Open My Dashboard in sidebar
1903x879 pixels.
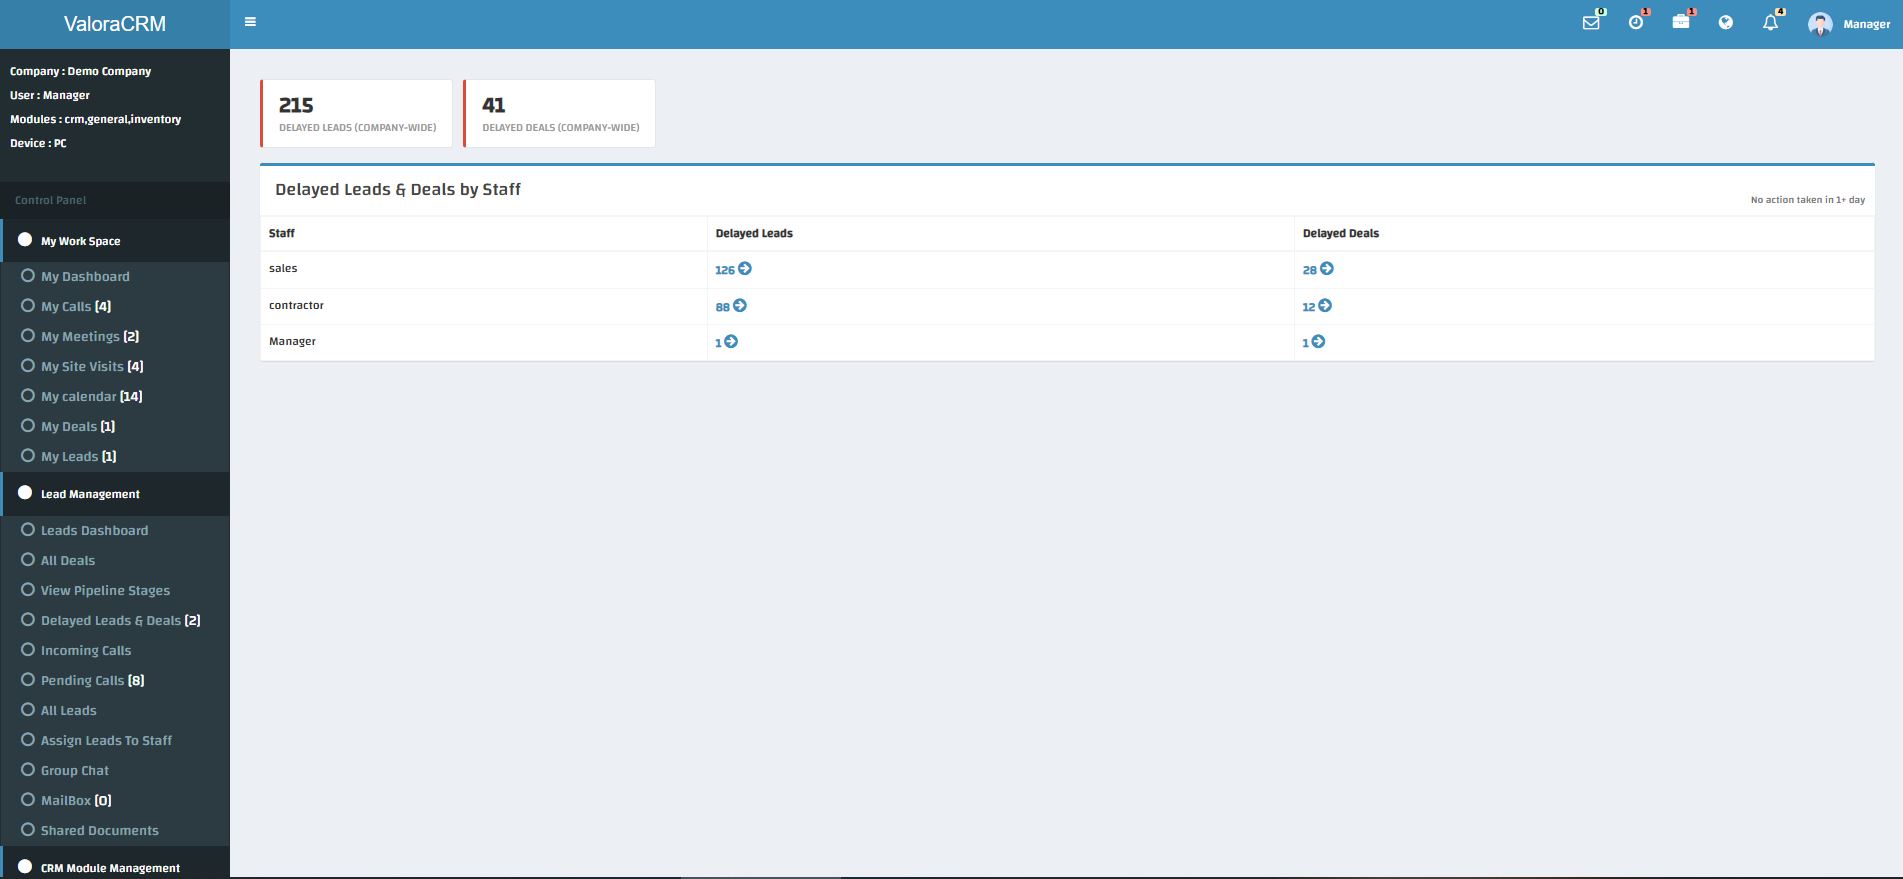click(x=85, y=276)
